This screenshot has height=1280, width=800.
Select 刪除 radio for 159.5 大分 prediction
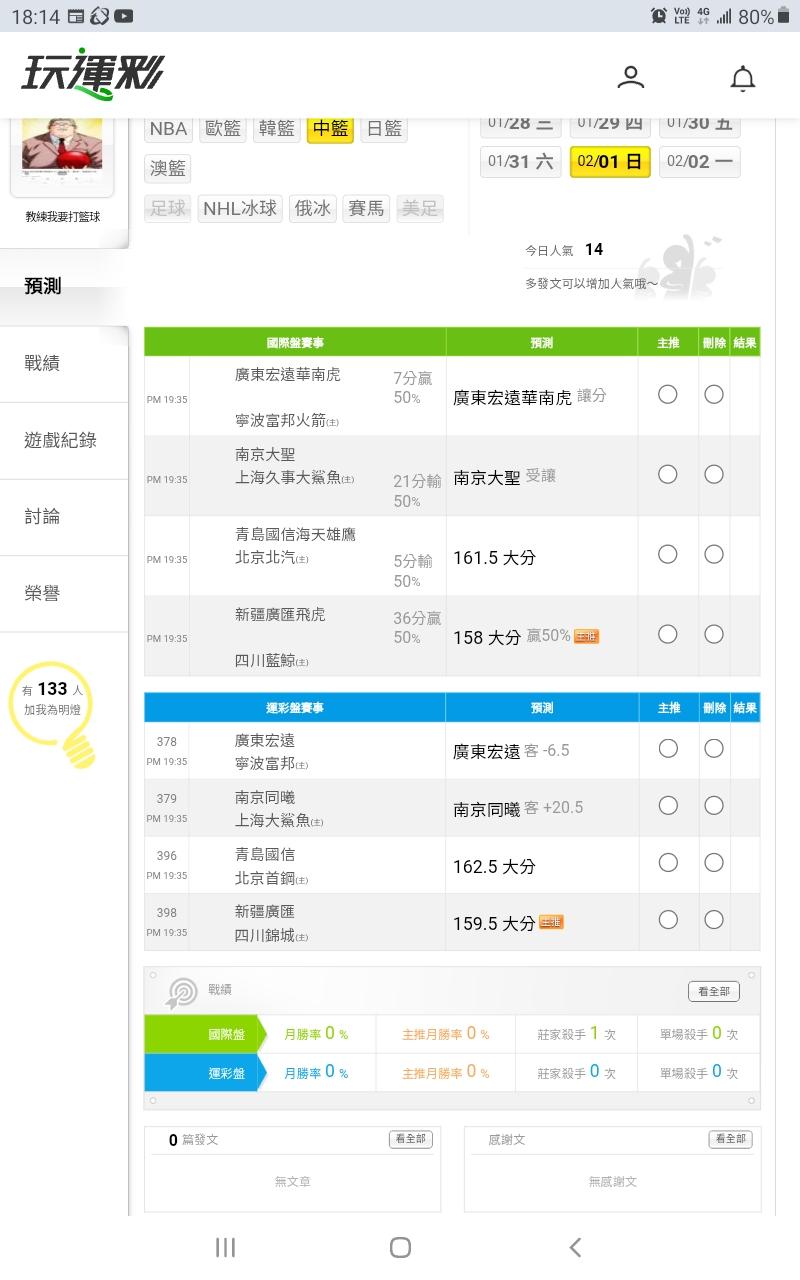click(714, 919)
